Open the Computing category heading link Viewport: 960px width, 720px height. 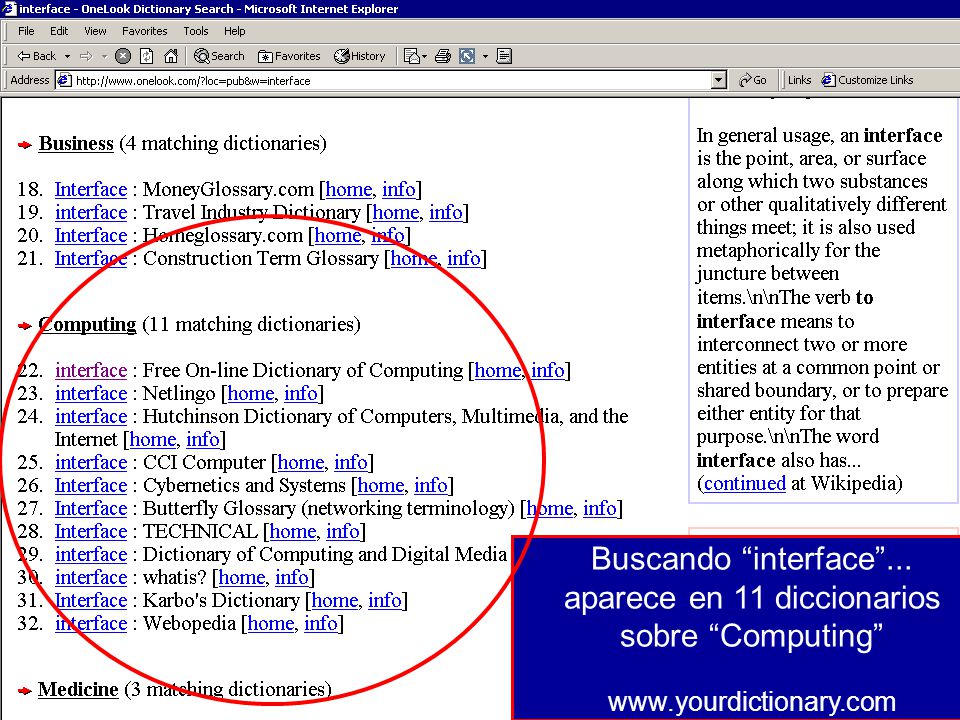[x=87, y=324]
